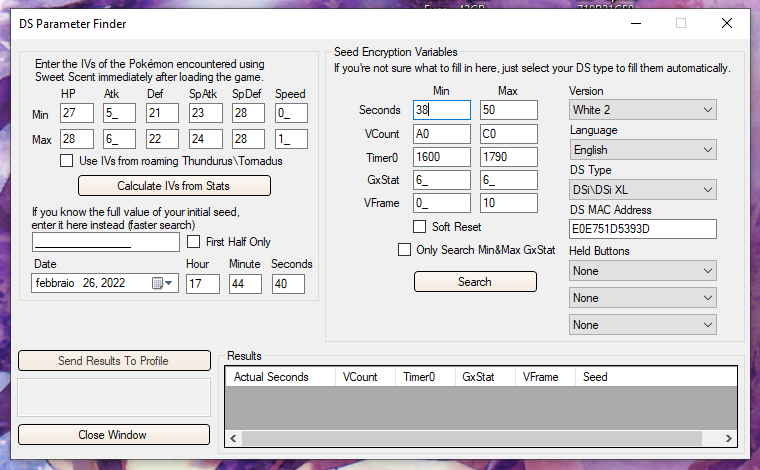This screenshot has width=760, height=470.
Task: Open the Version dropdown showing White 2
Action: pyautogui.click(x=642, y=109)
